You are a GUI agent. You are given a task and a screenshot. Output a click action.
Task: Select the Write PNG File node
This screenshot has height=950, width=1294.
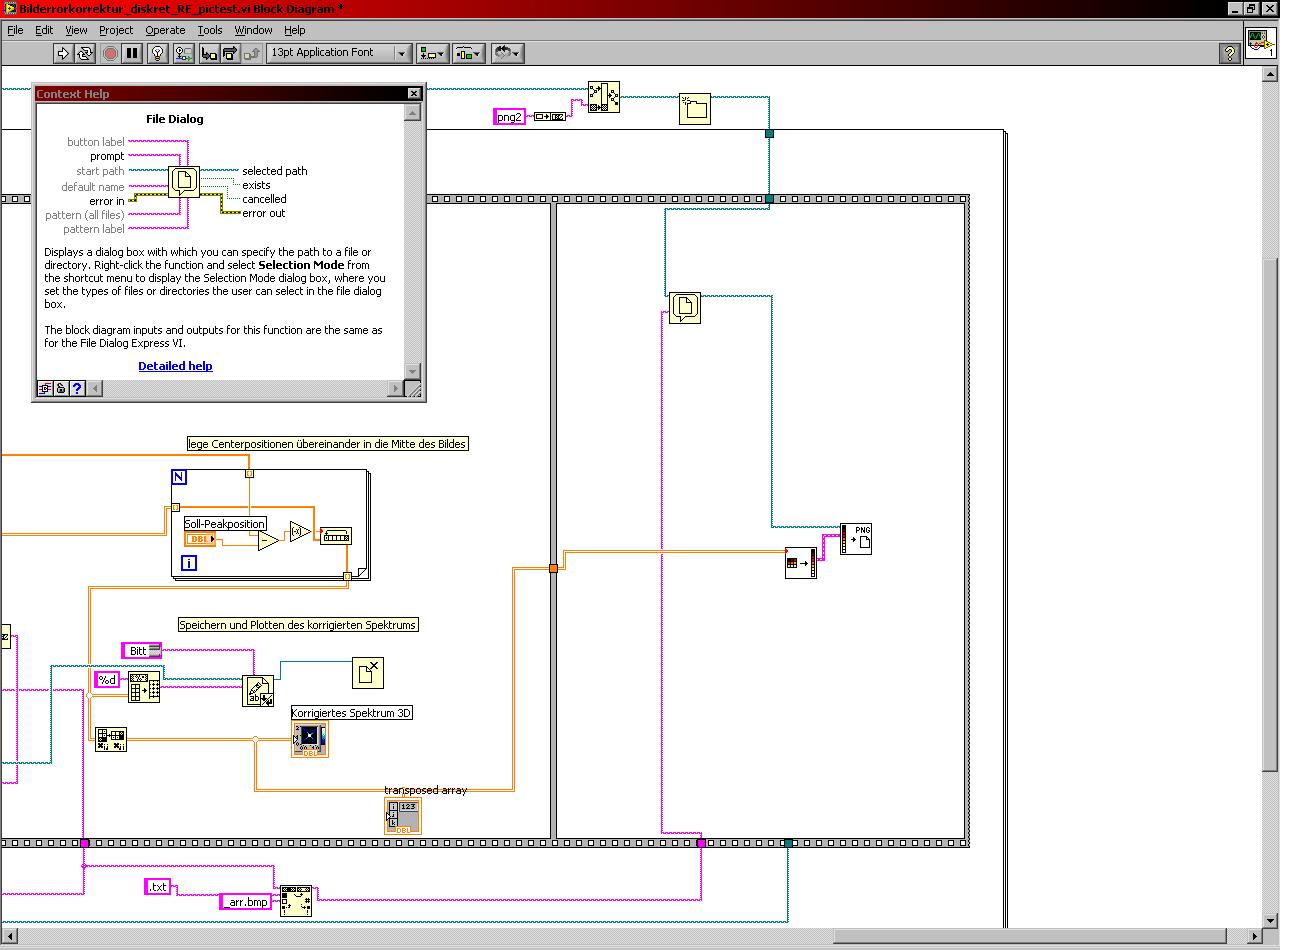(856, 538)
